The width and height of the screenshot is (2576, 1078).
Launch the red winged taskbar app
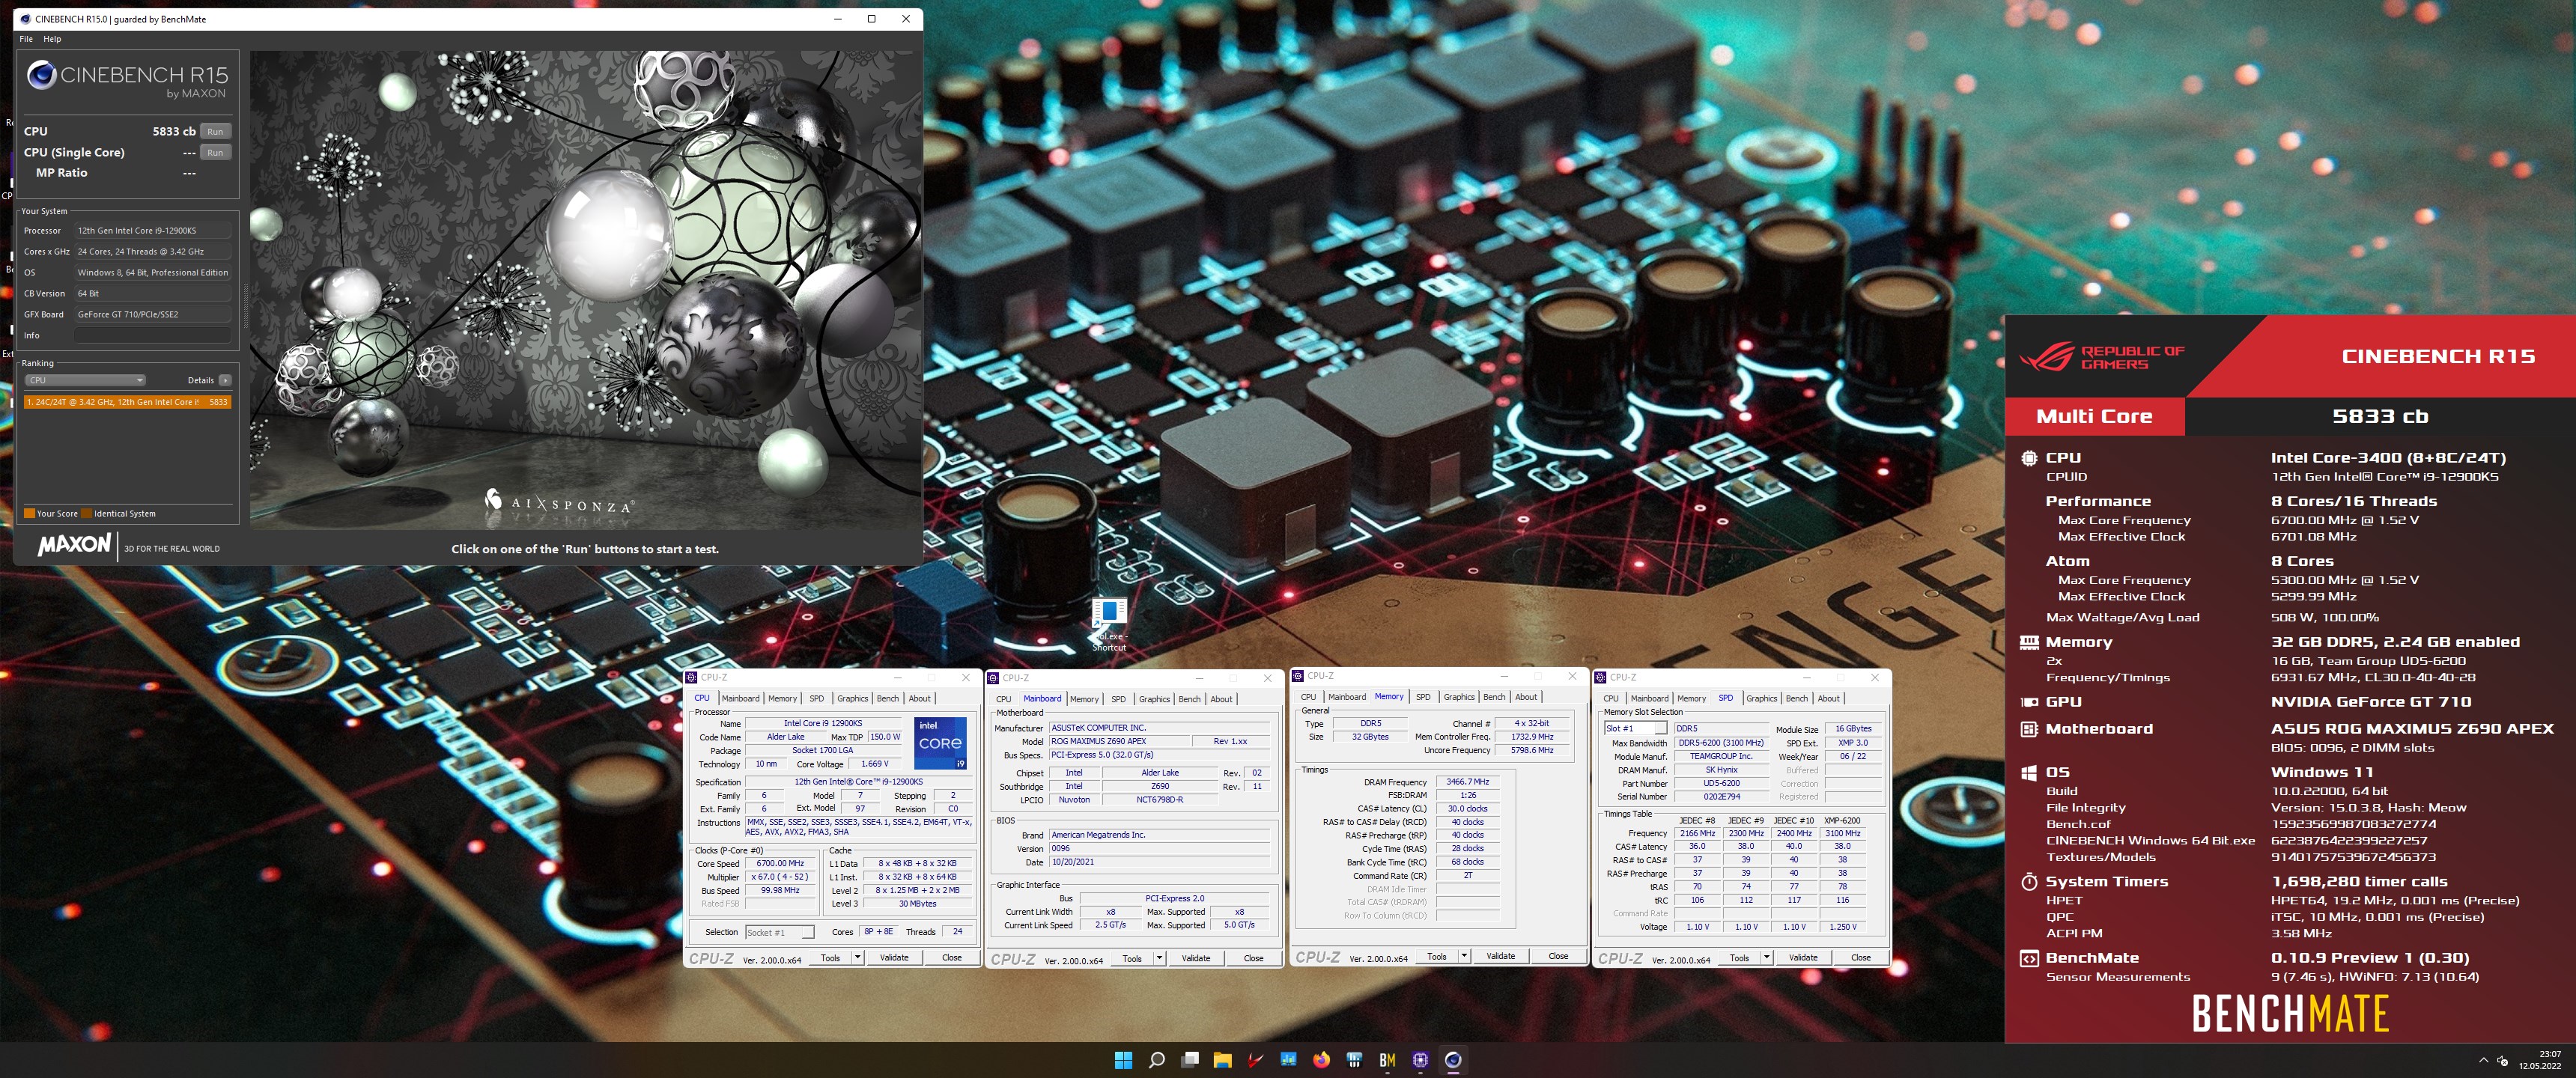pyautogui.click(x=1255, y=1060)
